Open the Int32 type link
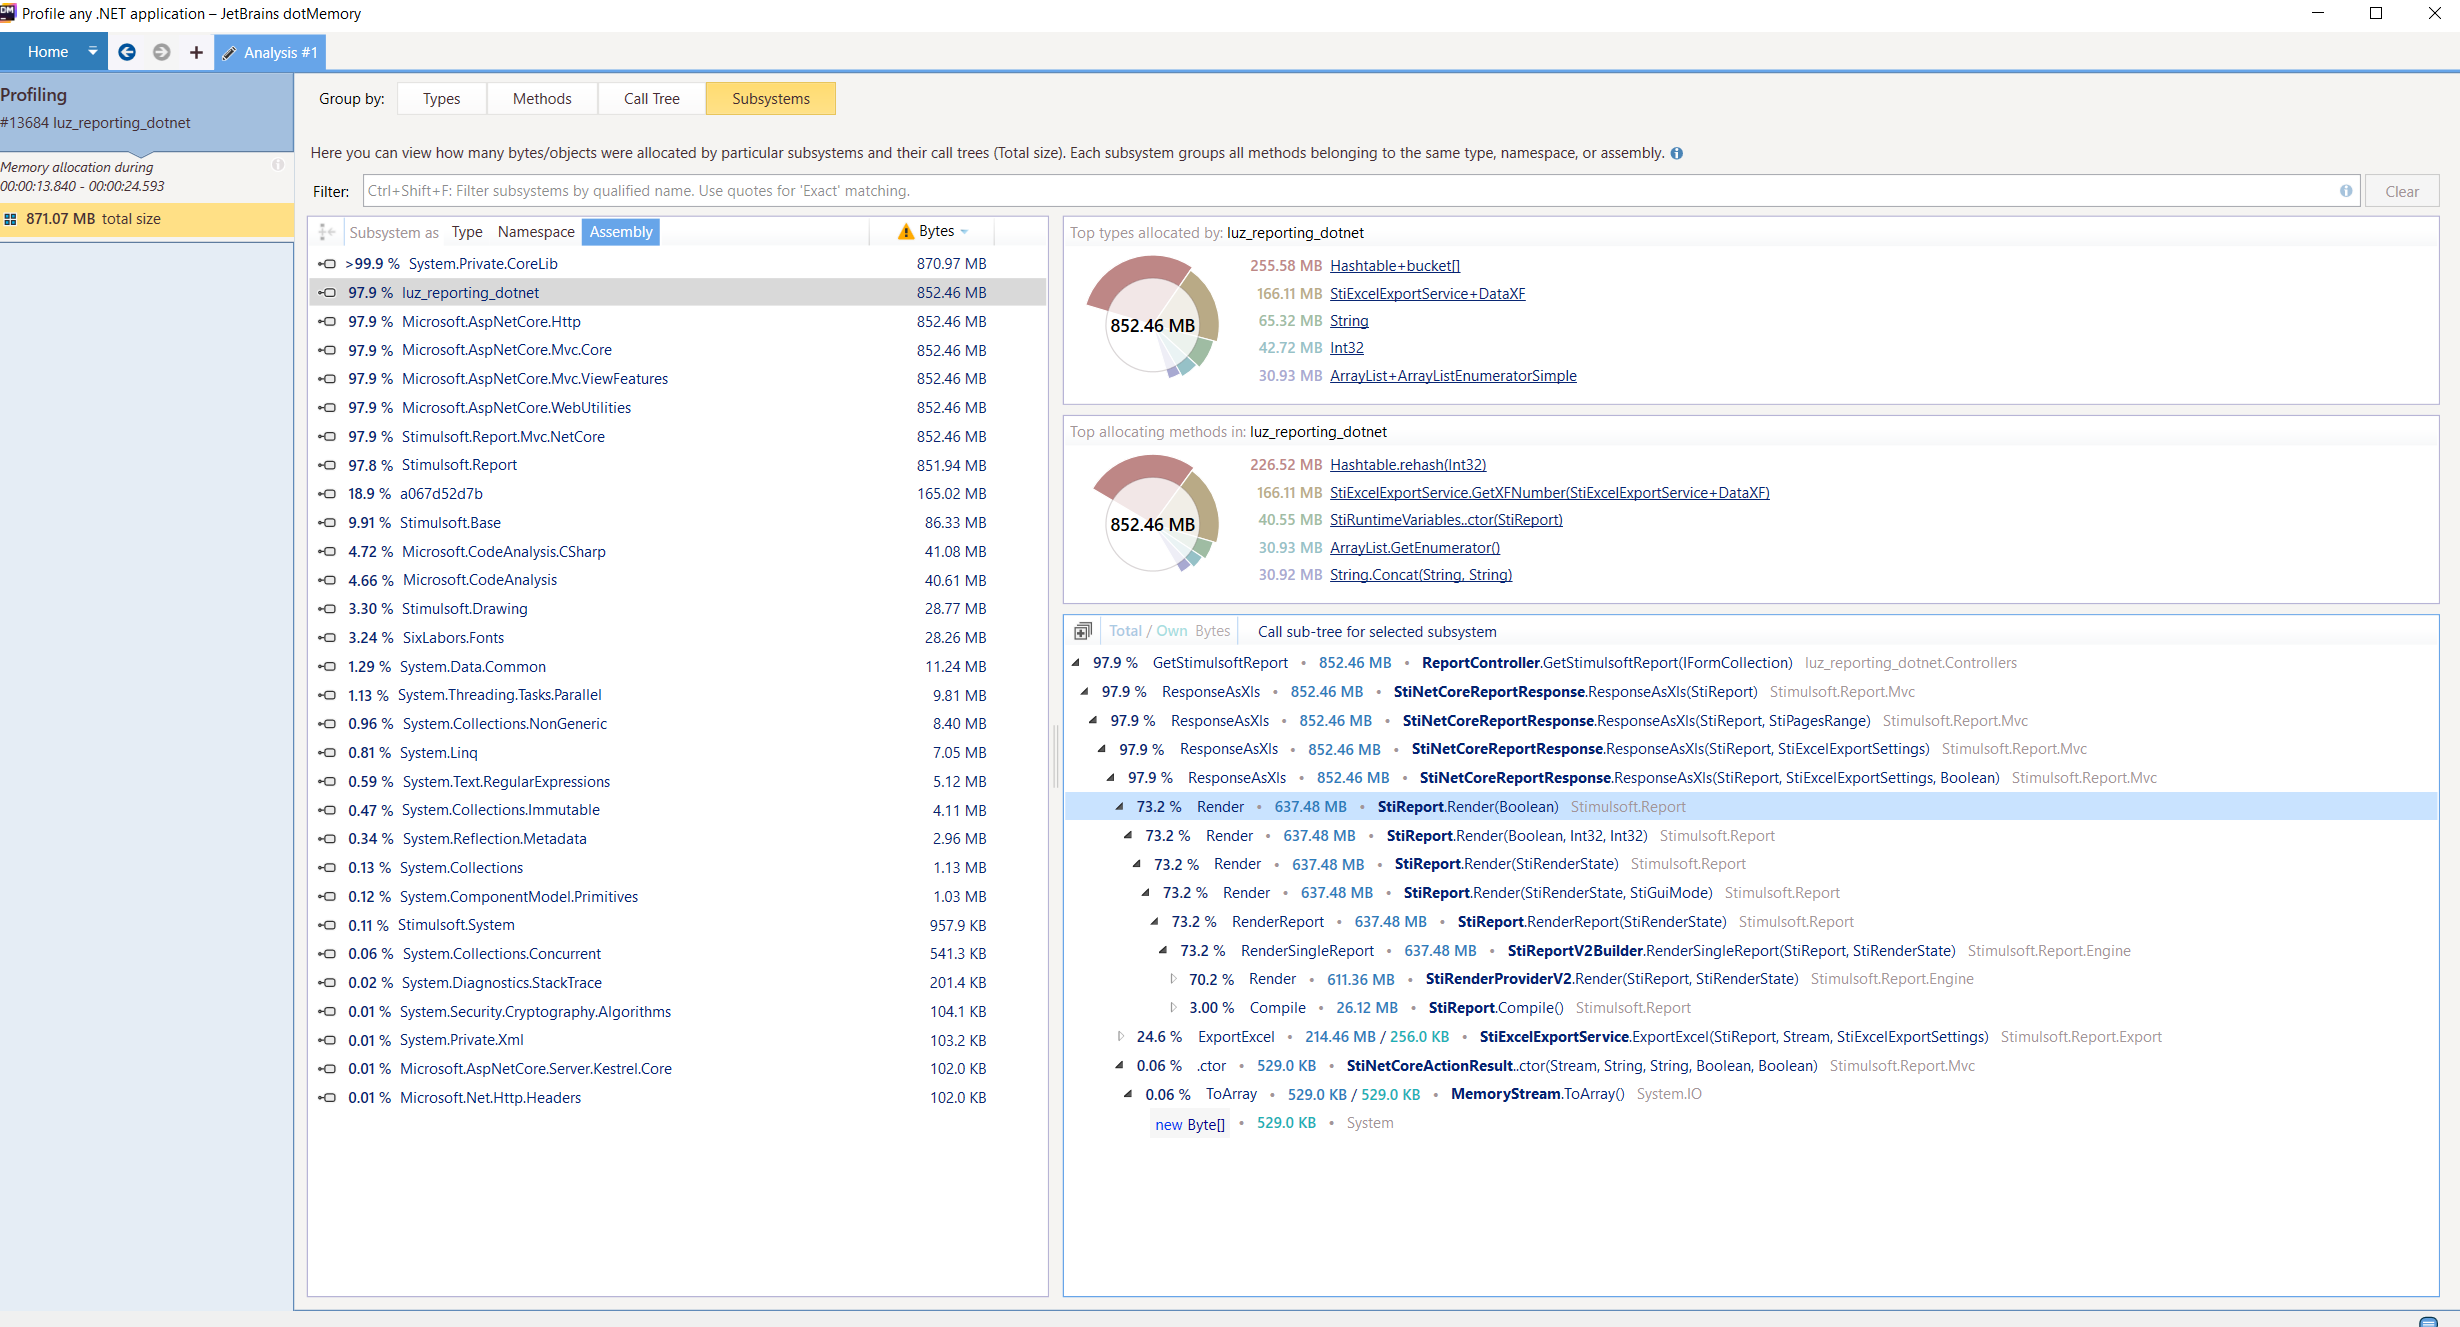 [1346, 348]
